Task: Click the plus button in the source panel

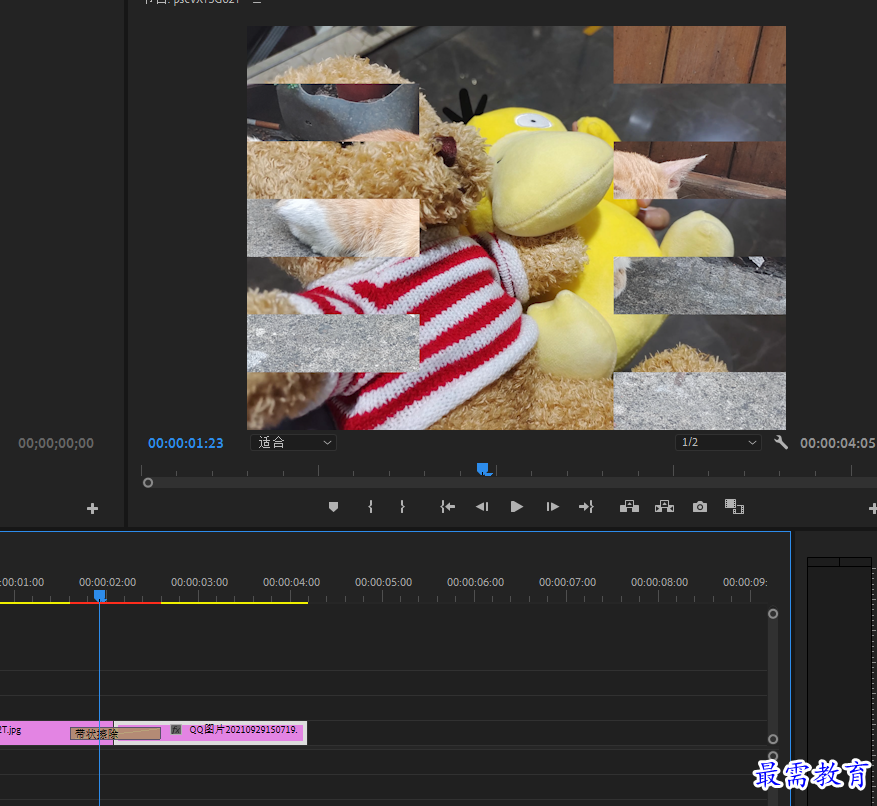Action: tap(93, 508)
